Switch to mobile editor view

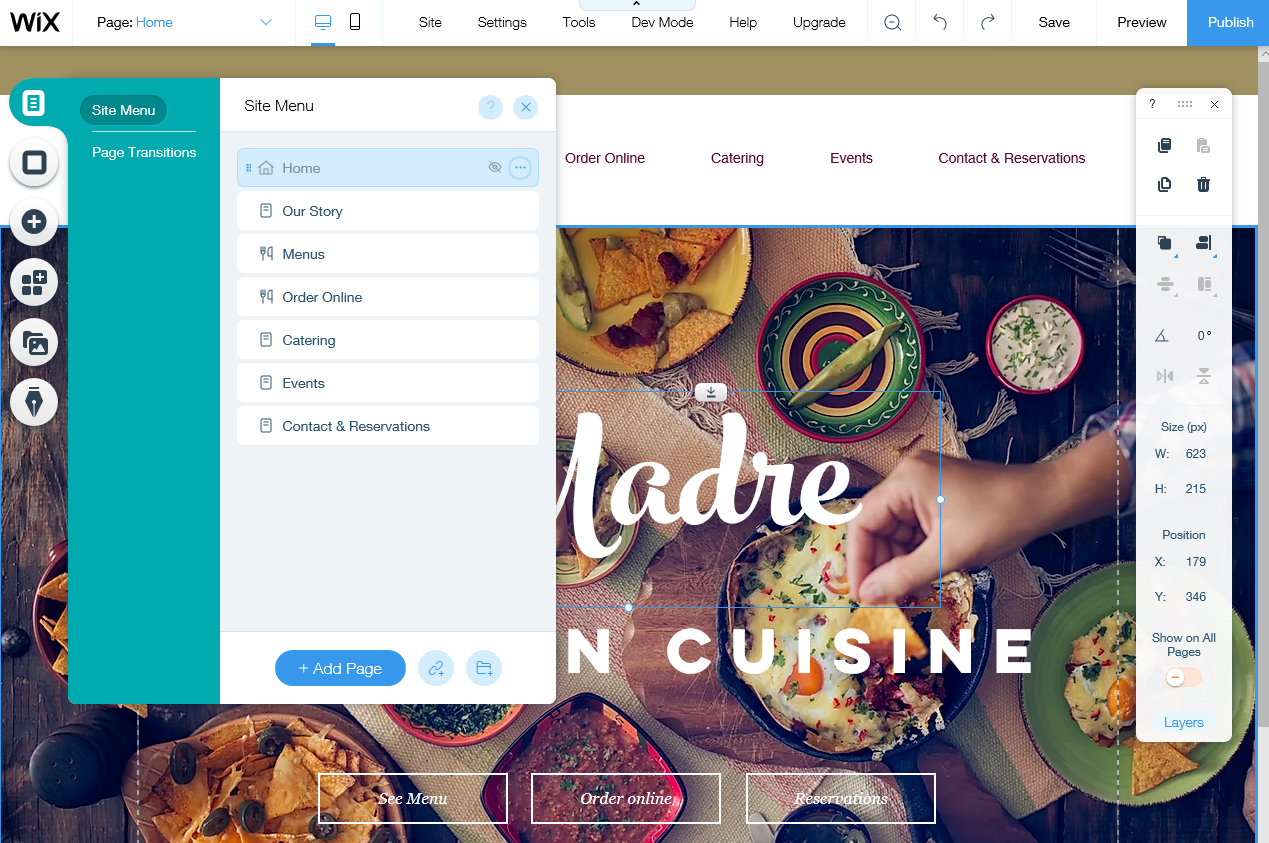click(x=355, y=22)
